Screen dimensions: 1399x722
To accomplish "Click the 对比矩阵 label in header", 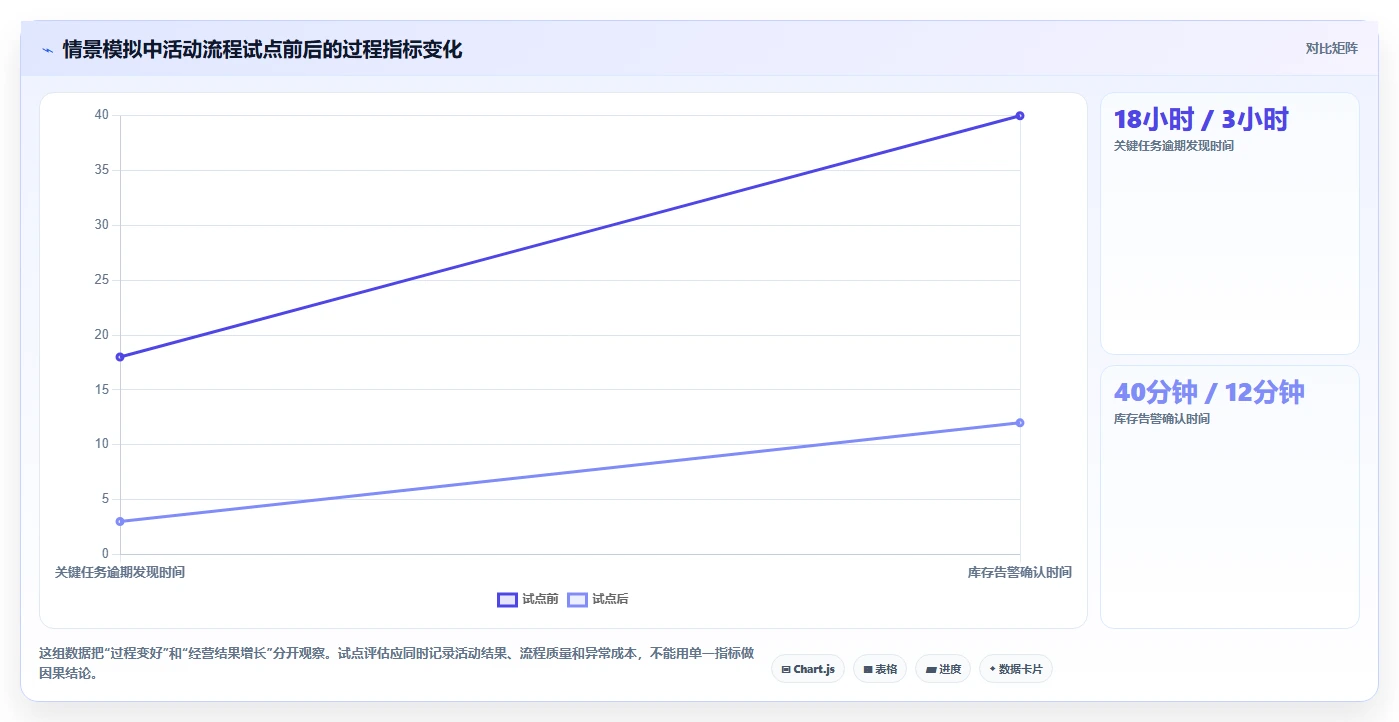I will [1331, 48].
